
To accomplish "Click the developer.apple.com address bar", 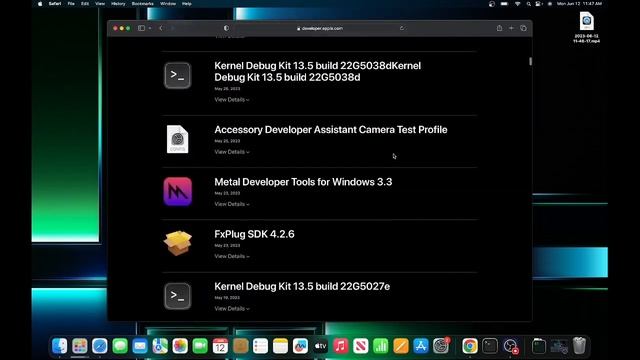I will click(320, 28).
